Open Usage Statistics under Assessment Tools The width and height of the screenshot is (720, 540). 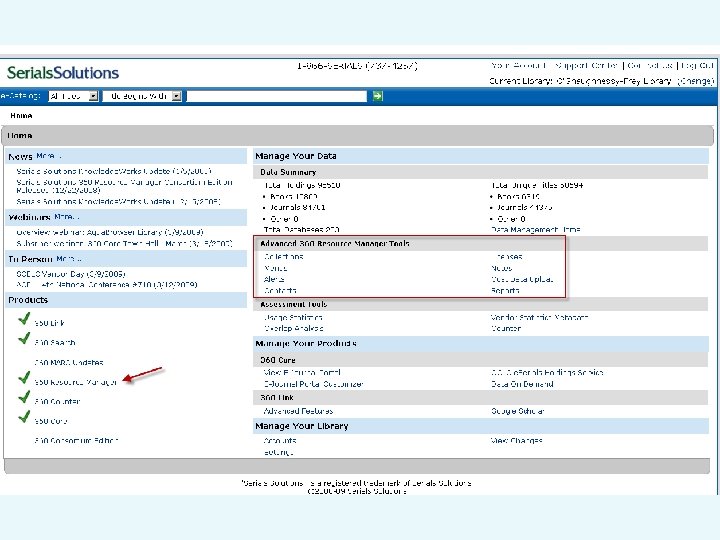[x=293, y=317]
